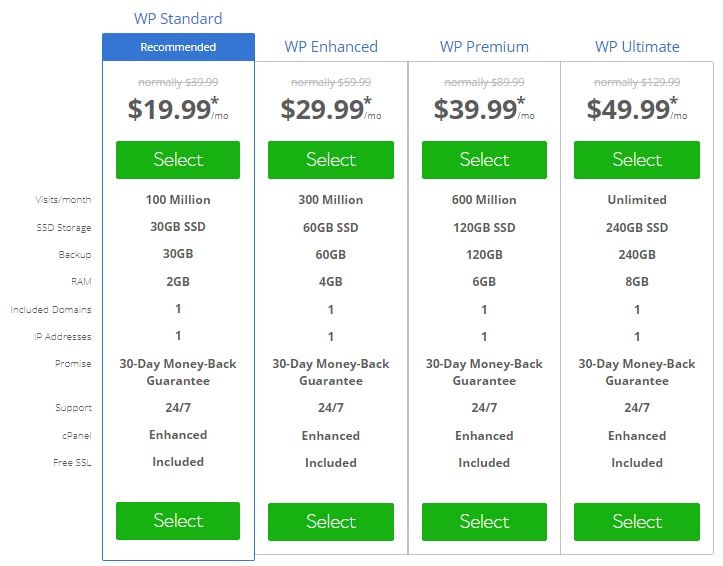Hit bottom Select button in WP Ultimate column
This screenshot has width=723, height=566.
[637, 522]
